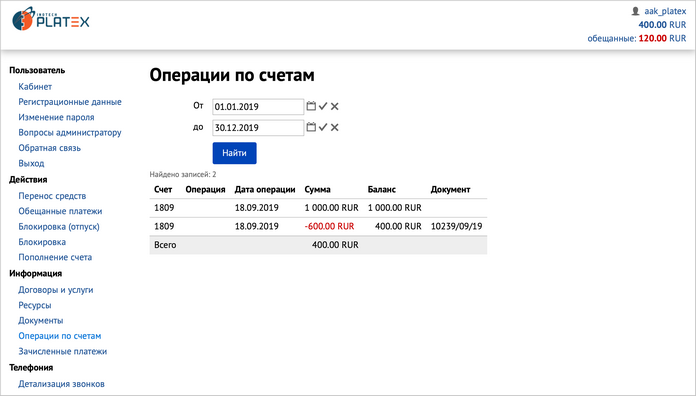Open Кабинет in the sidebar
This screenshot has width=696, height=396.
pos(35,87)
